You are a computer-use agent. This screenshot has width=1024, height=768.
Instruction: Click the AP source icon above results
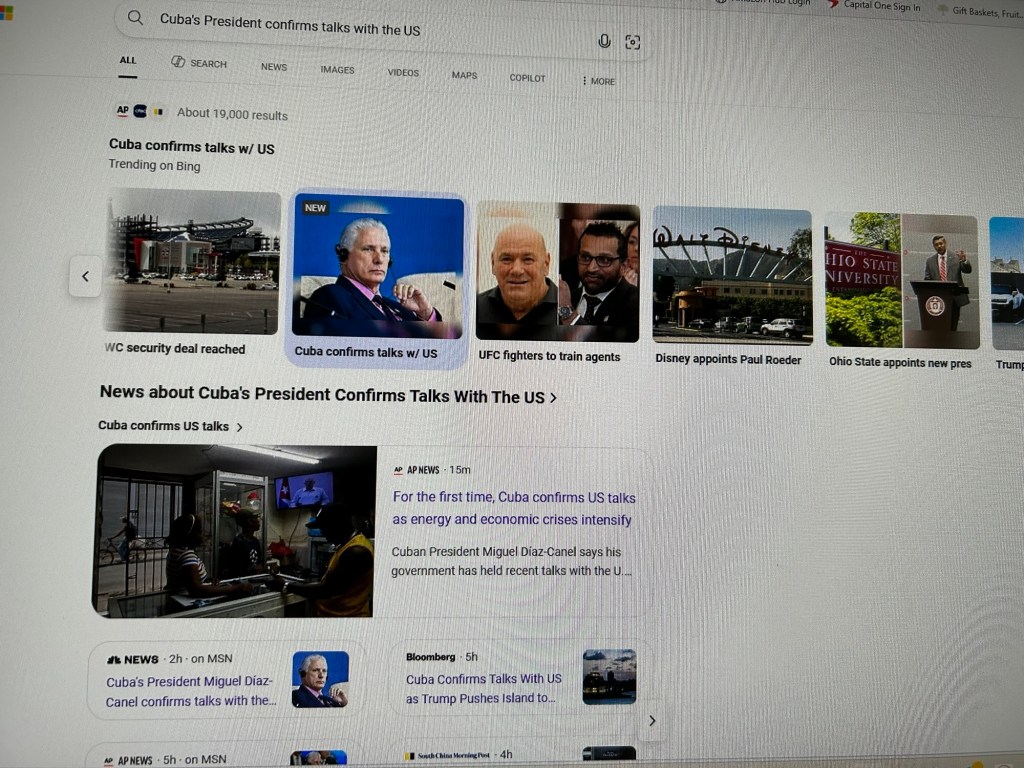(122, 111)
